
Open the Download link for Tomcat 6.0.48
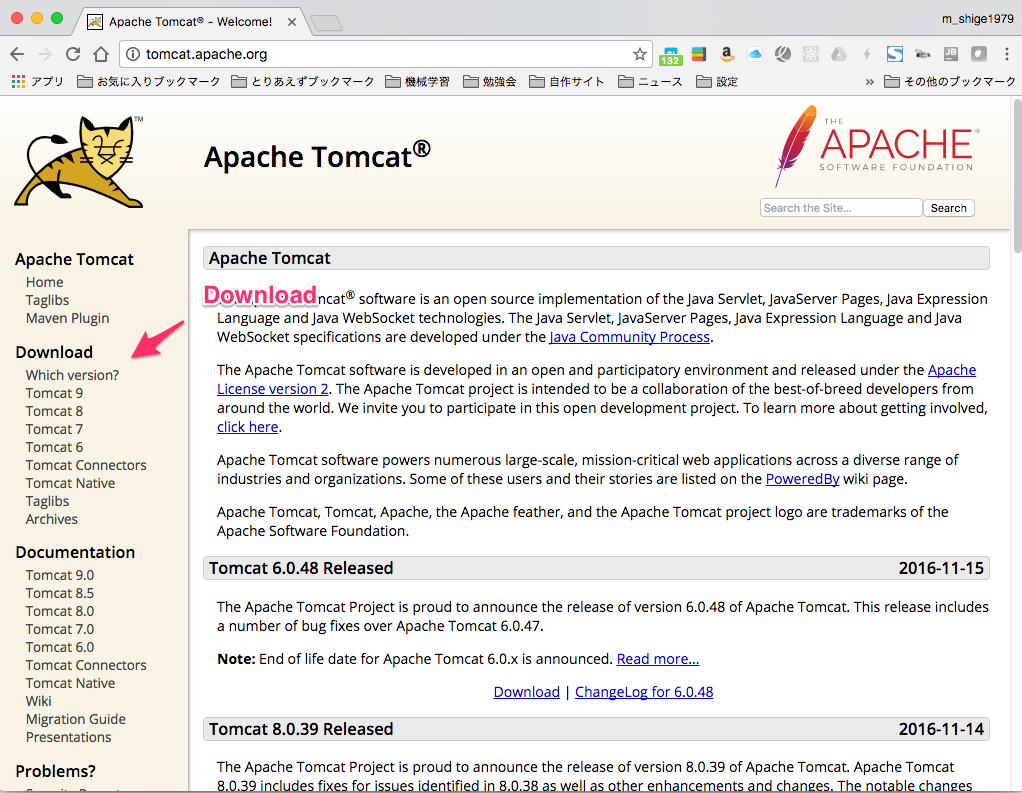coord(526,691)
